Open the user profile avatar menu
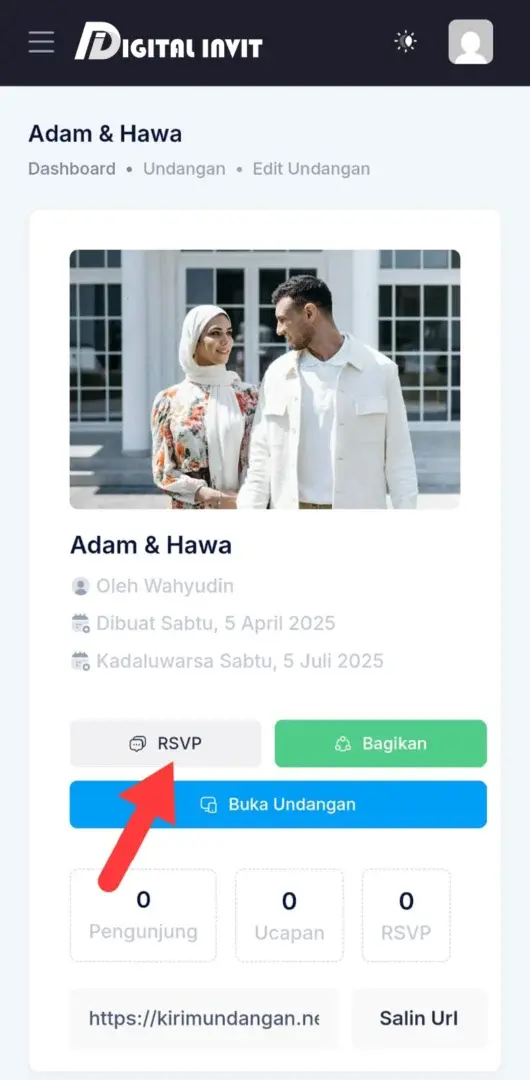Viewport: 530px width, 1080px height. [x=470, y=42]
